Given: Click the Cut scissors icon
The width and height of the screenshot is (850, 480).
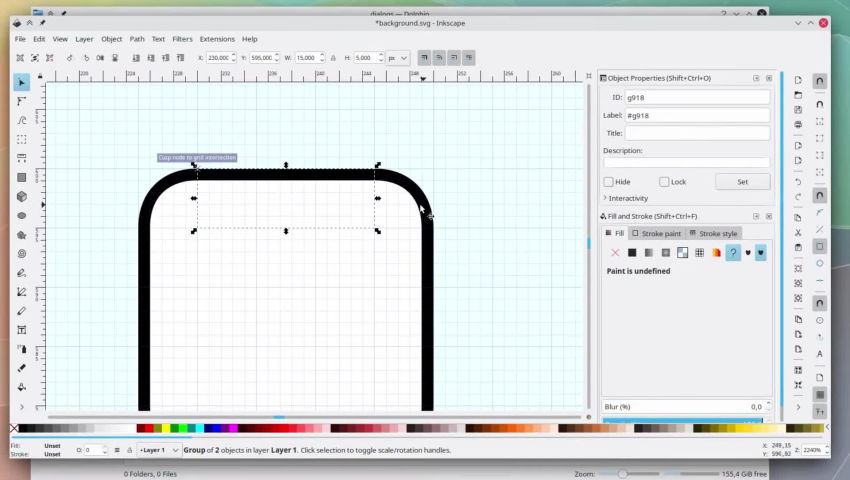Looking at the screenshot, I should (x=798, y=232).
